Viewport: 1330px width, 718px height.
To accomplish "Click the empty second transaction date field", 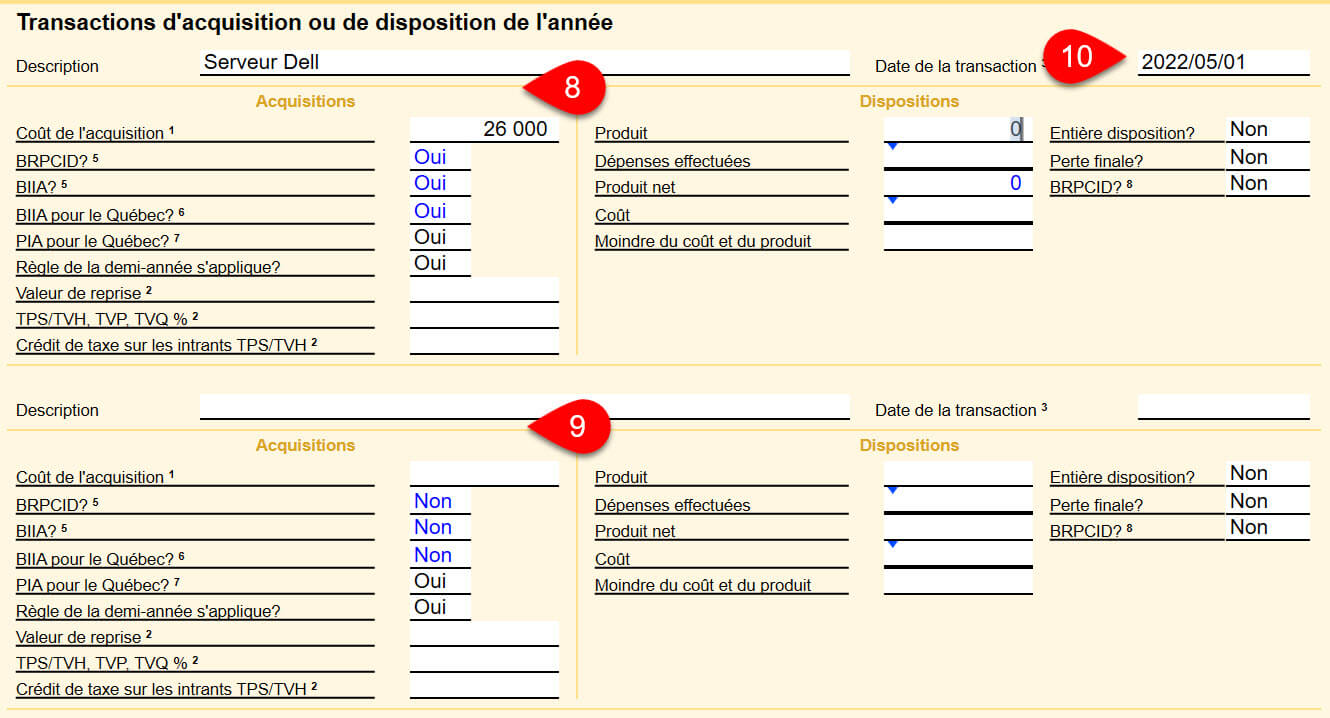I will tap(1223, 407).
